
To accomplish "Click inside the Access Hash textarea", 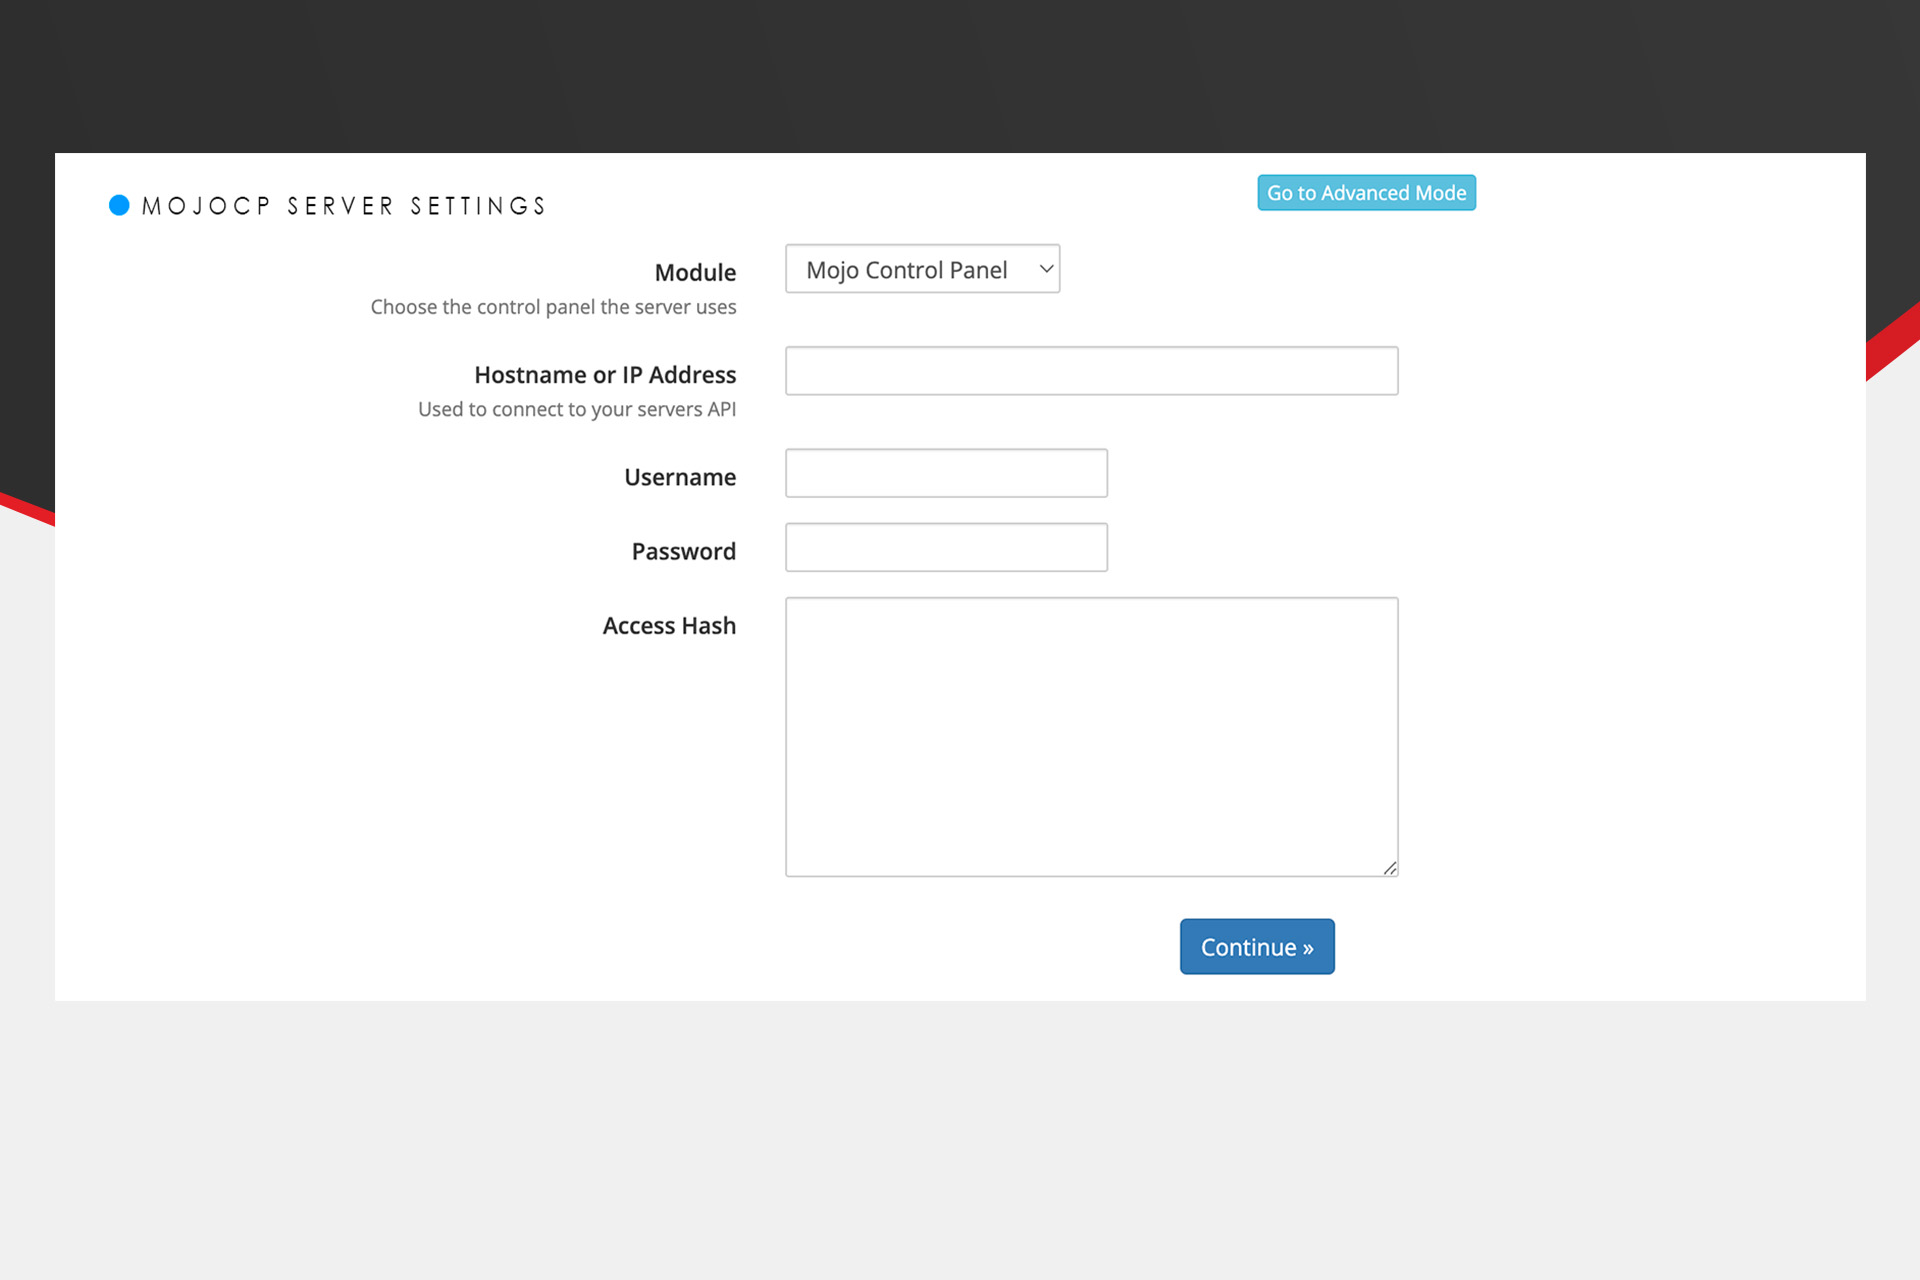I will pyautogui.click(x=1091, y=737).
